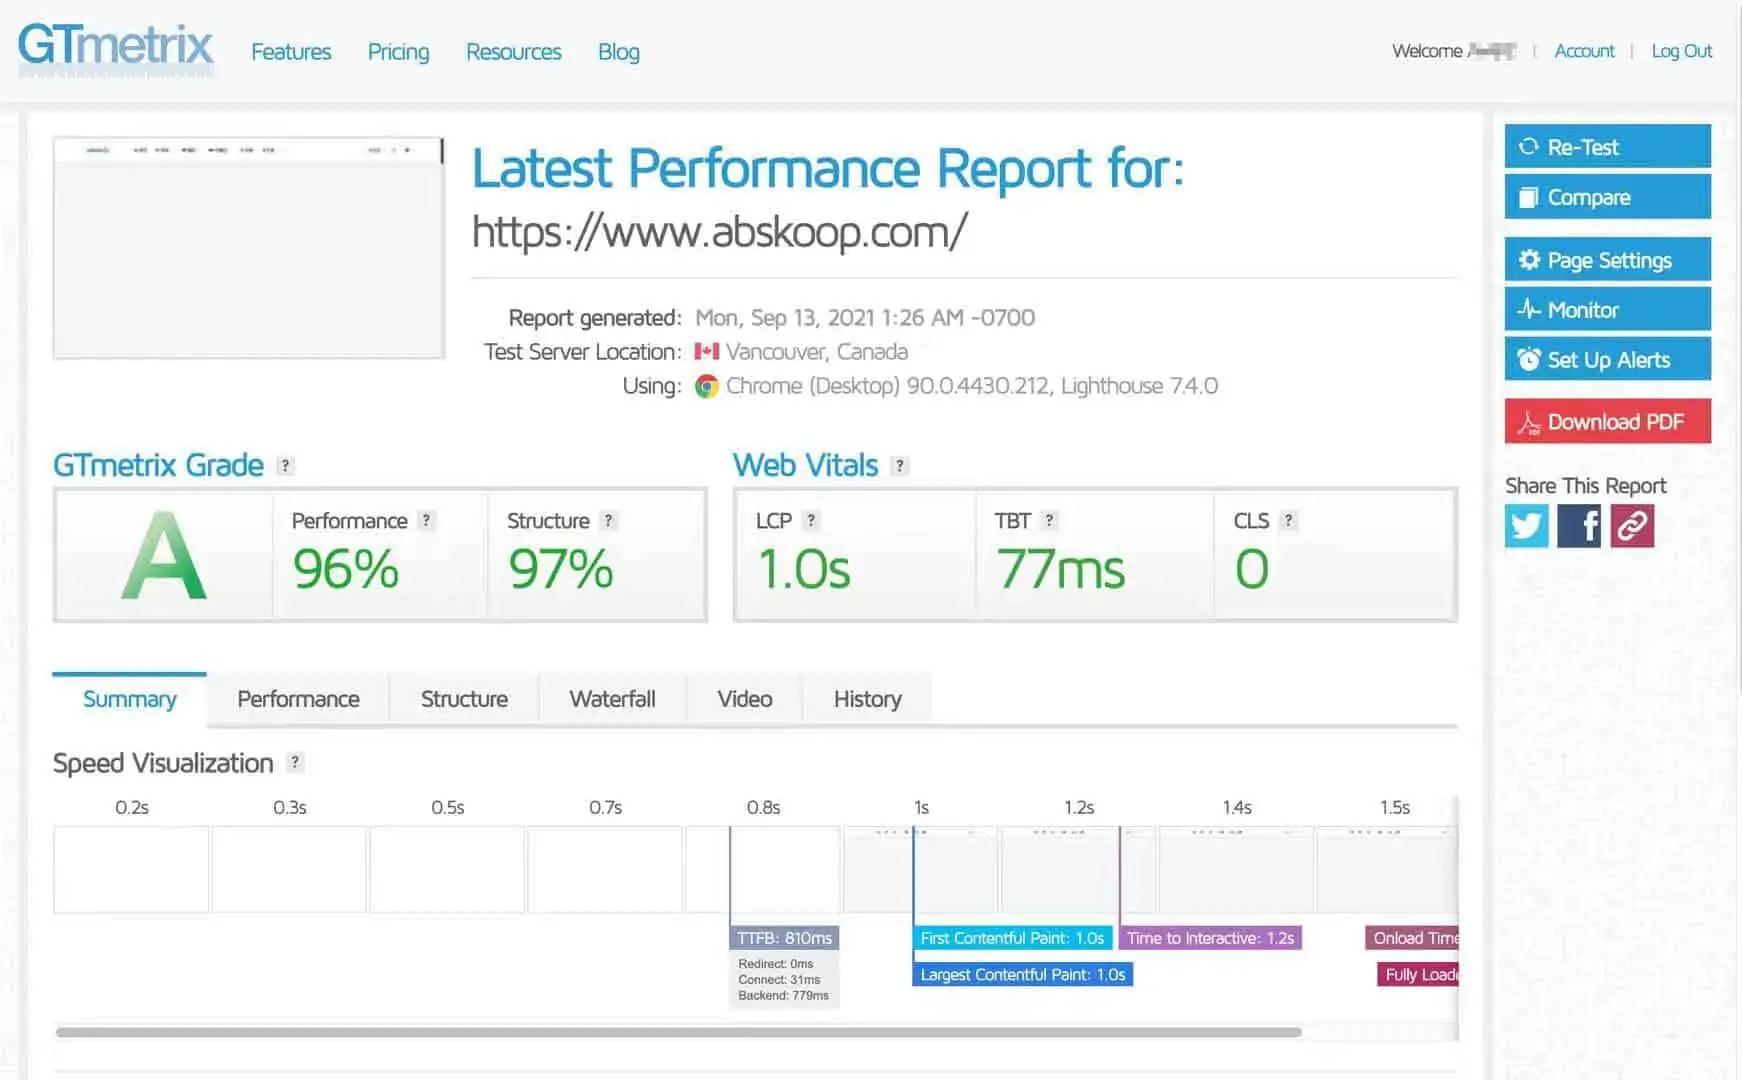This screenshot has height=1080, width=1742.
Task: Switch to the Waterfall tab
Action: tap(612, 699)
